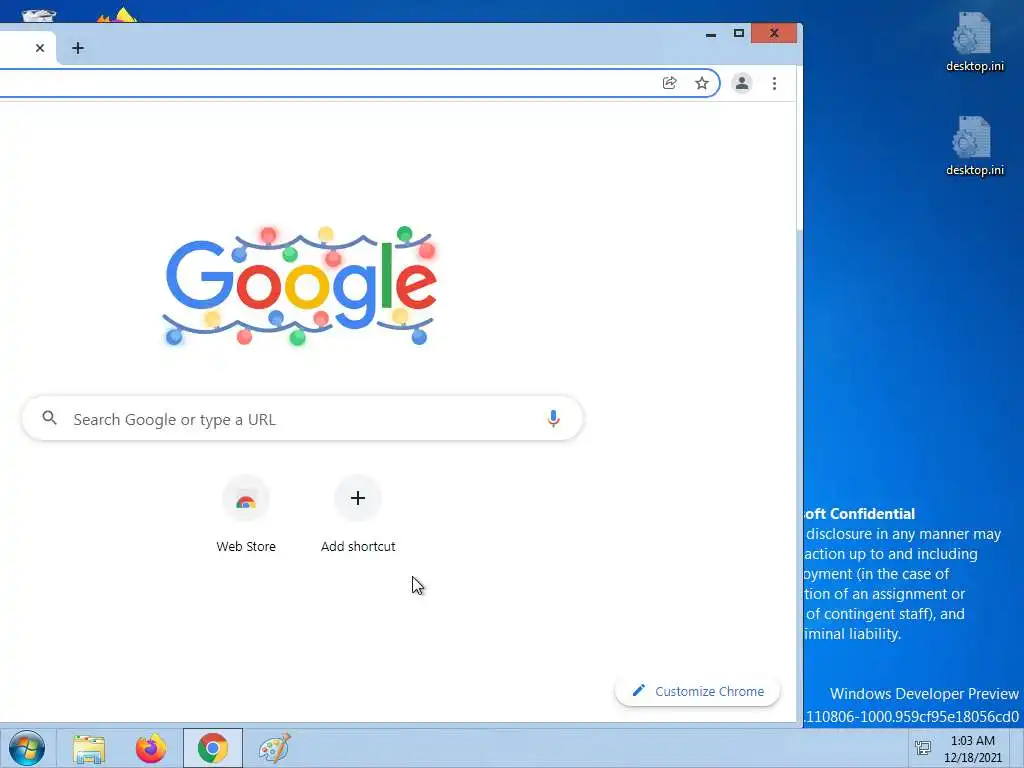Click the taskbar clock showing 1:03 AM
This screenshot has width=1024, height=768.
click(972, 749)
